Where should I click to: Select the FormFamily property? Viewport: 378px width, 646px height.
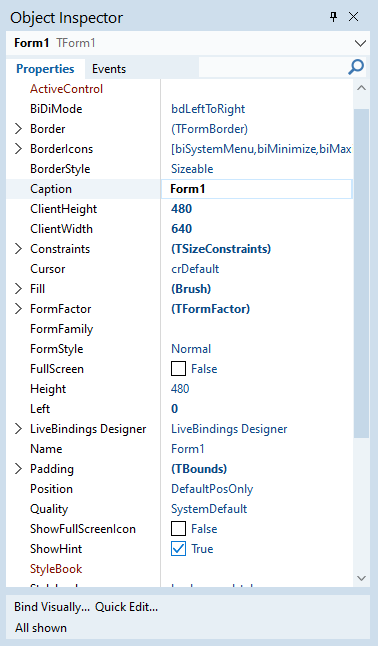coord(61,329)
